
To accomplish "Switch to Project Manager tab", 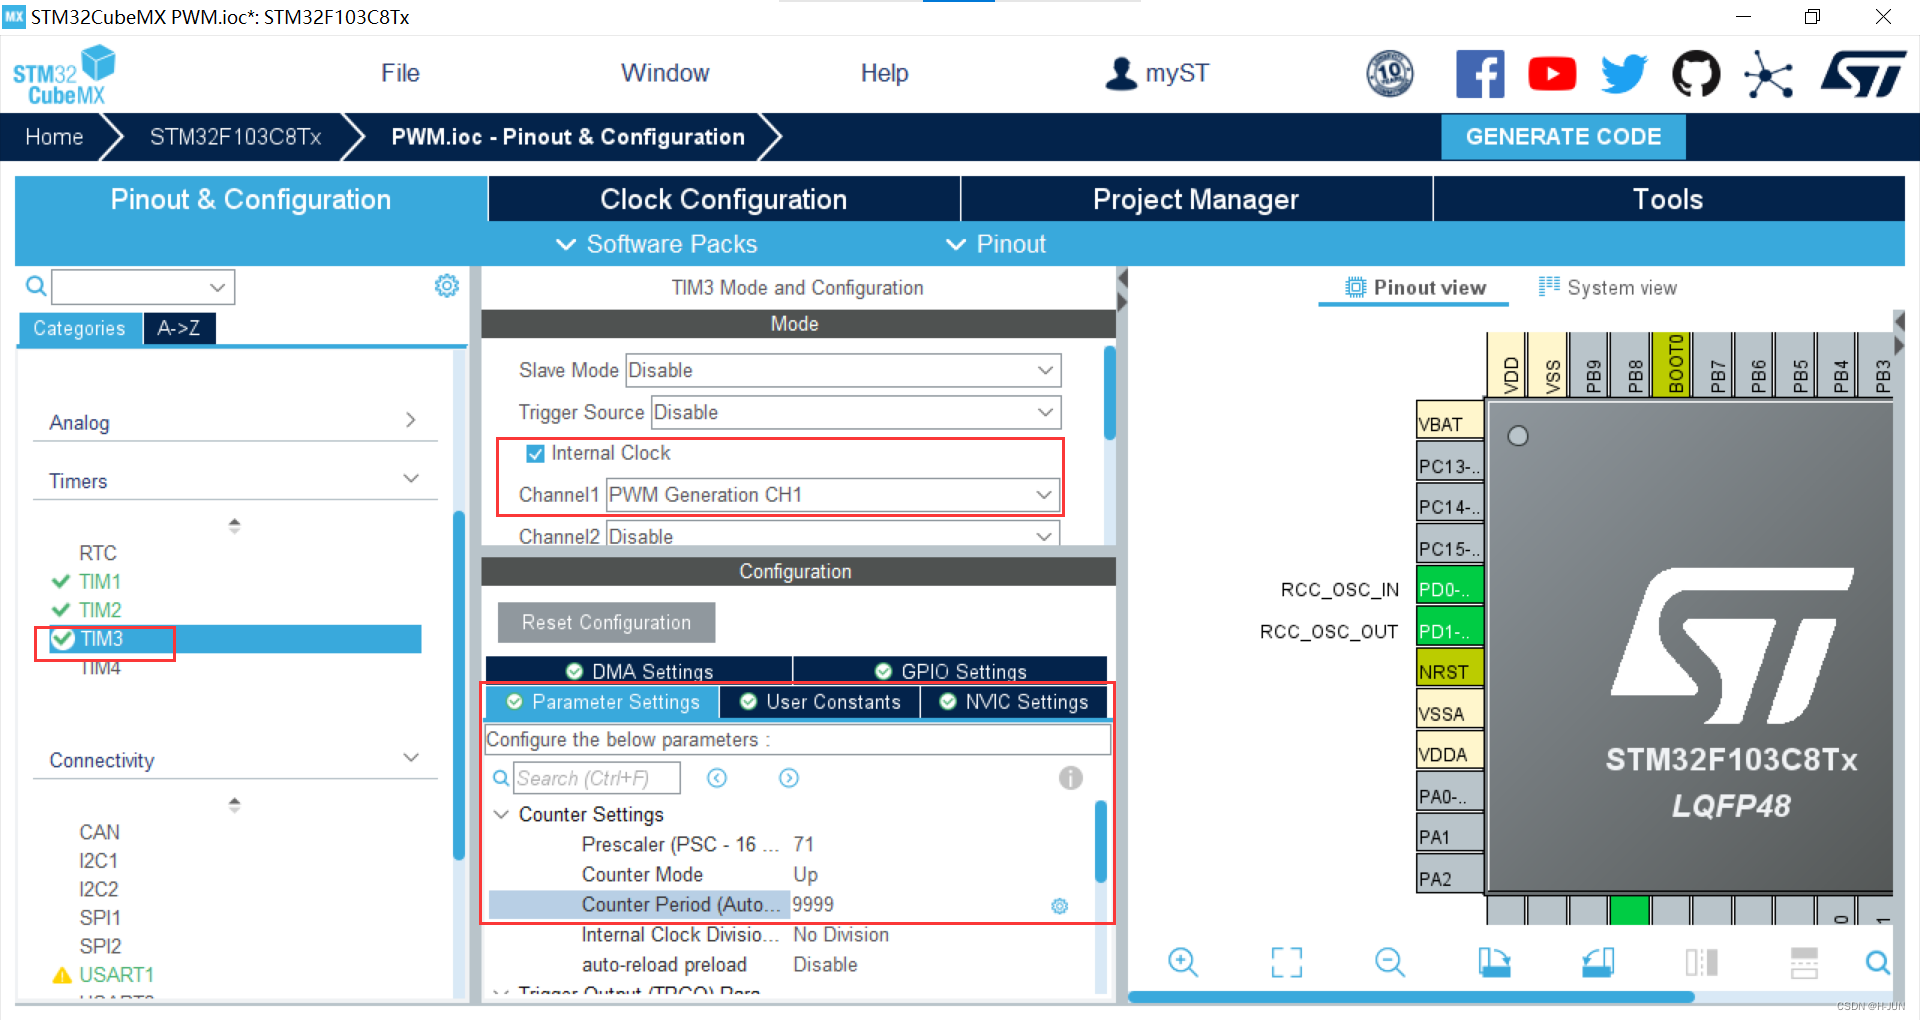I will 1196,199.
